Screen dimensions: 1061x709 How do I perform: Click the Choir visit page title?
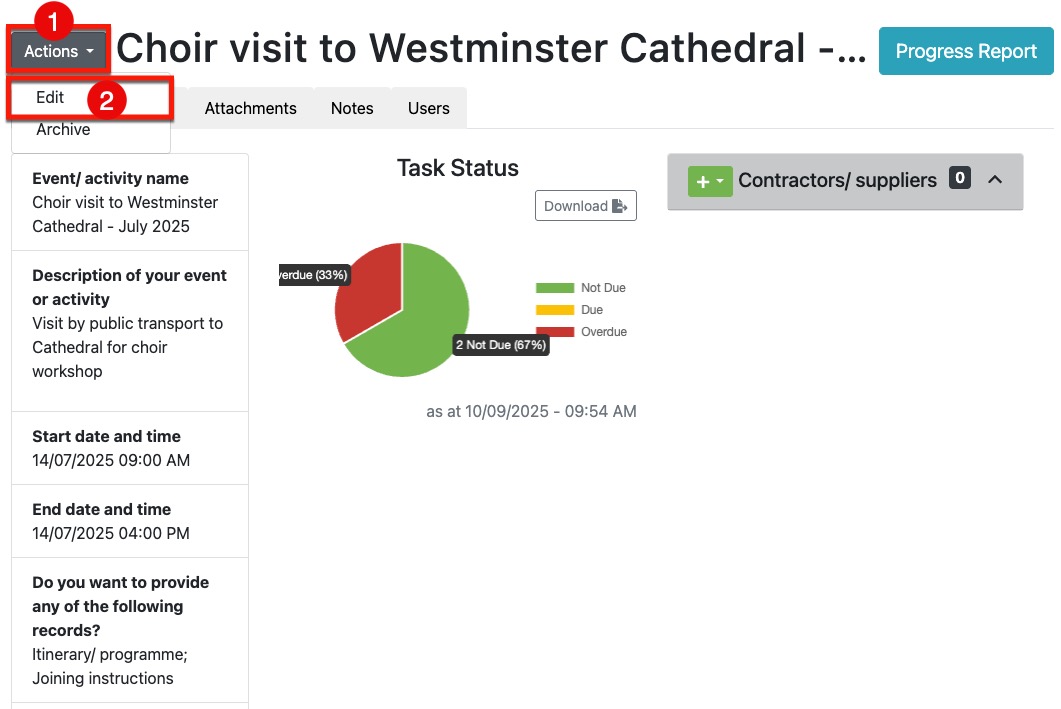tap(490, 48)
